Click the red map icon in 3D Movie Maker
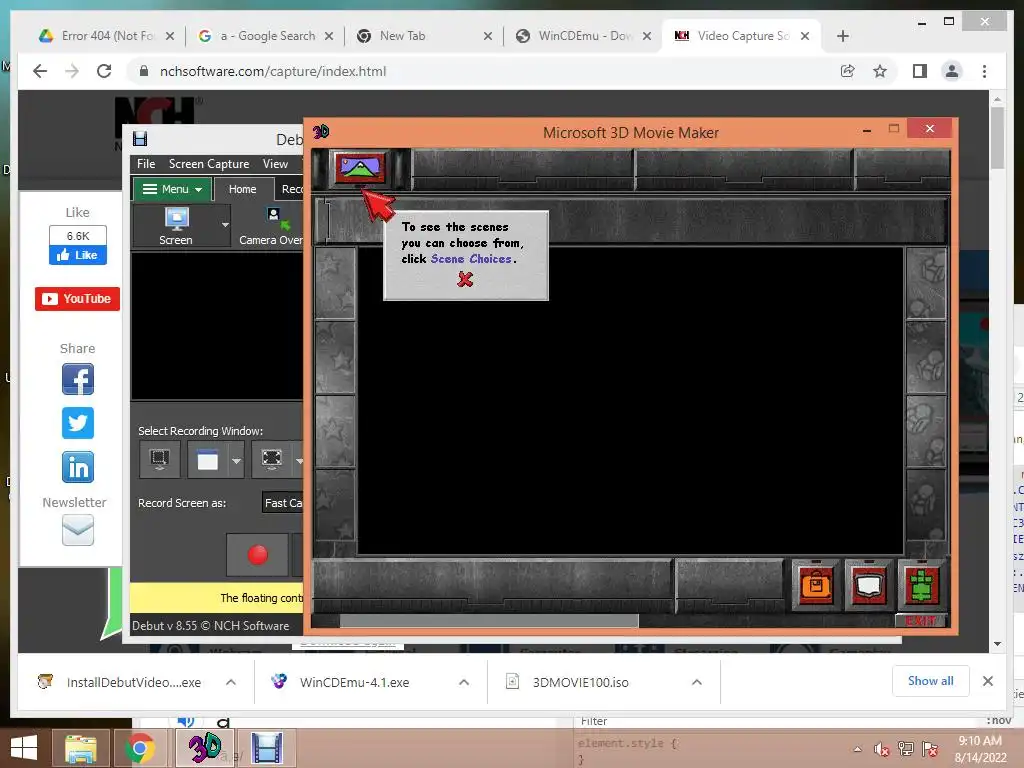Viewport: 1024px width, 768px height. pyautogui.click(x=869, y=584)
